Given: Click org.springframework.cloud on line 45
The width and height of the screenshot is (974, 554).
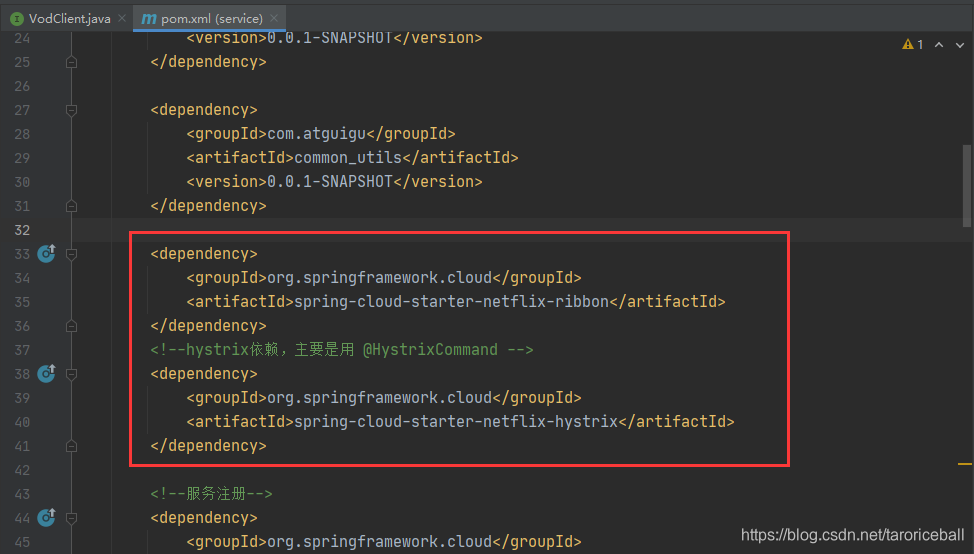Looking at the screenshot, I should tap(380, 542).
